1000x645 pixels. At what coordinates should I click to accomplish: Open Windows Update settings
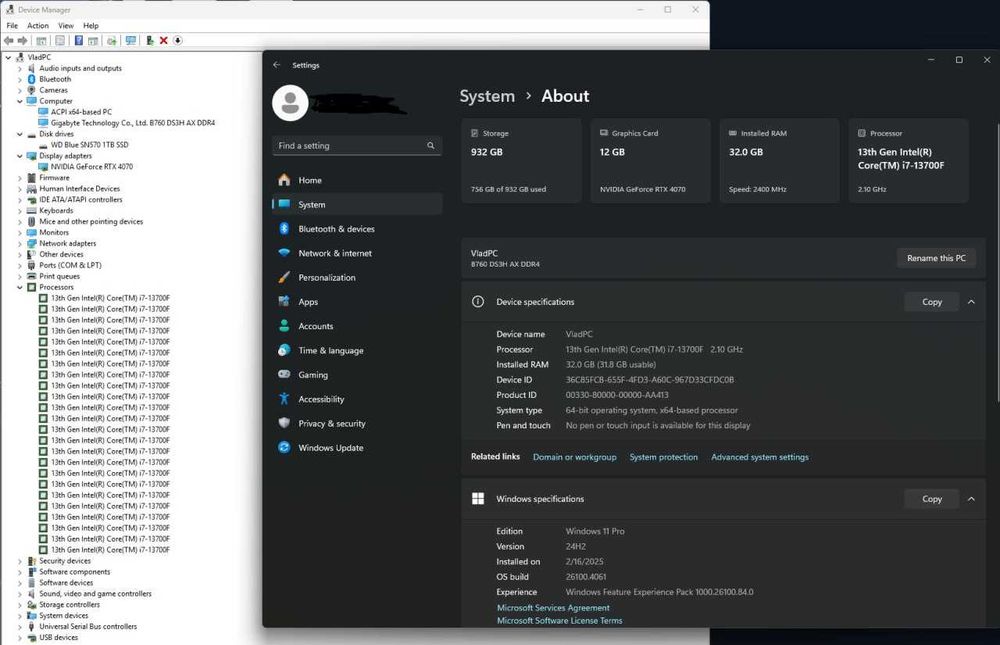click(357, 447)
